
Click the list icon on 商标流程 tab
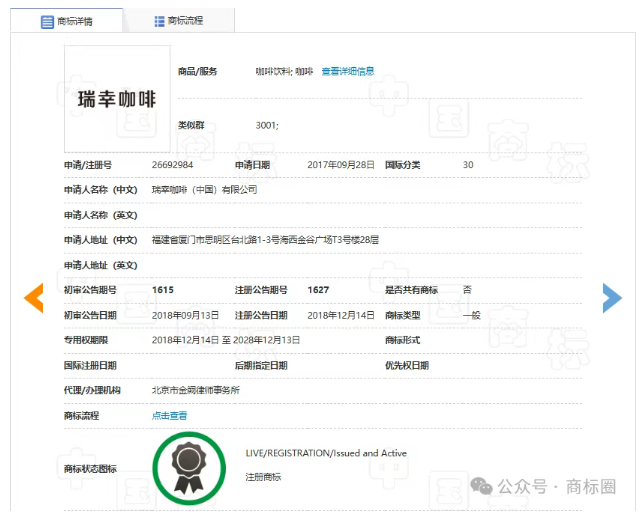click(x=160, y=21)
